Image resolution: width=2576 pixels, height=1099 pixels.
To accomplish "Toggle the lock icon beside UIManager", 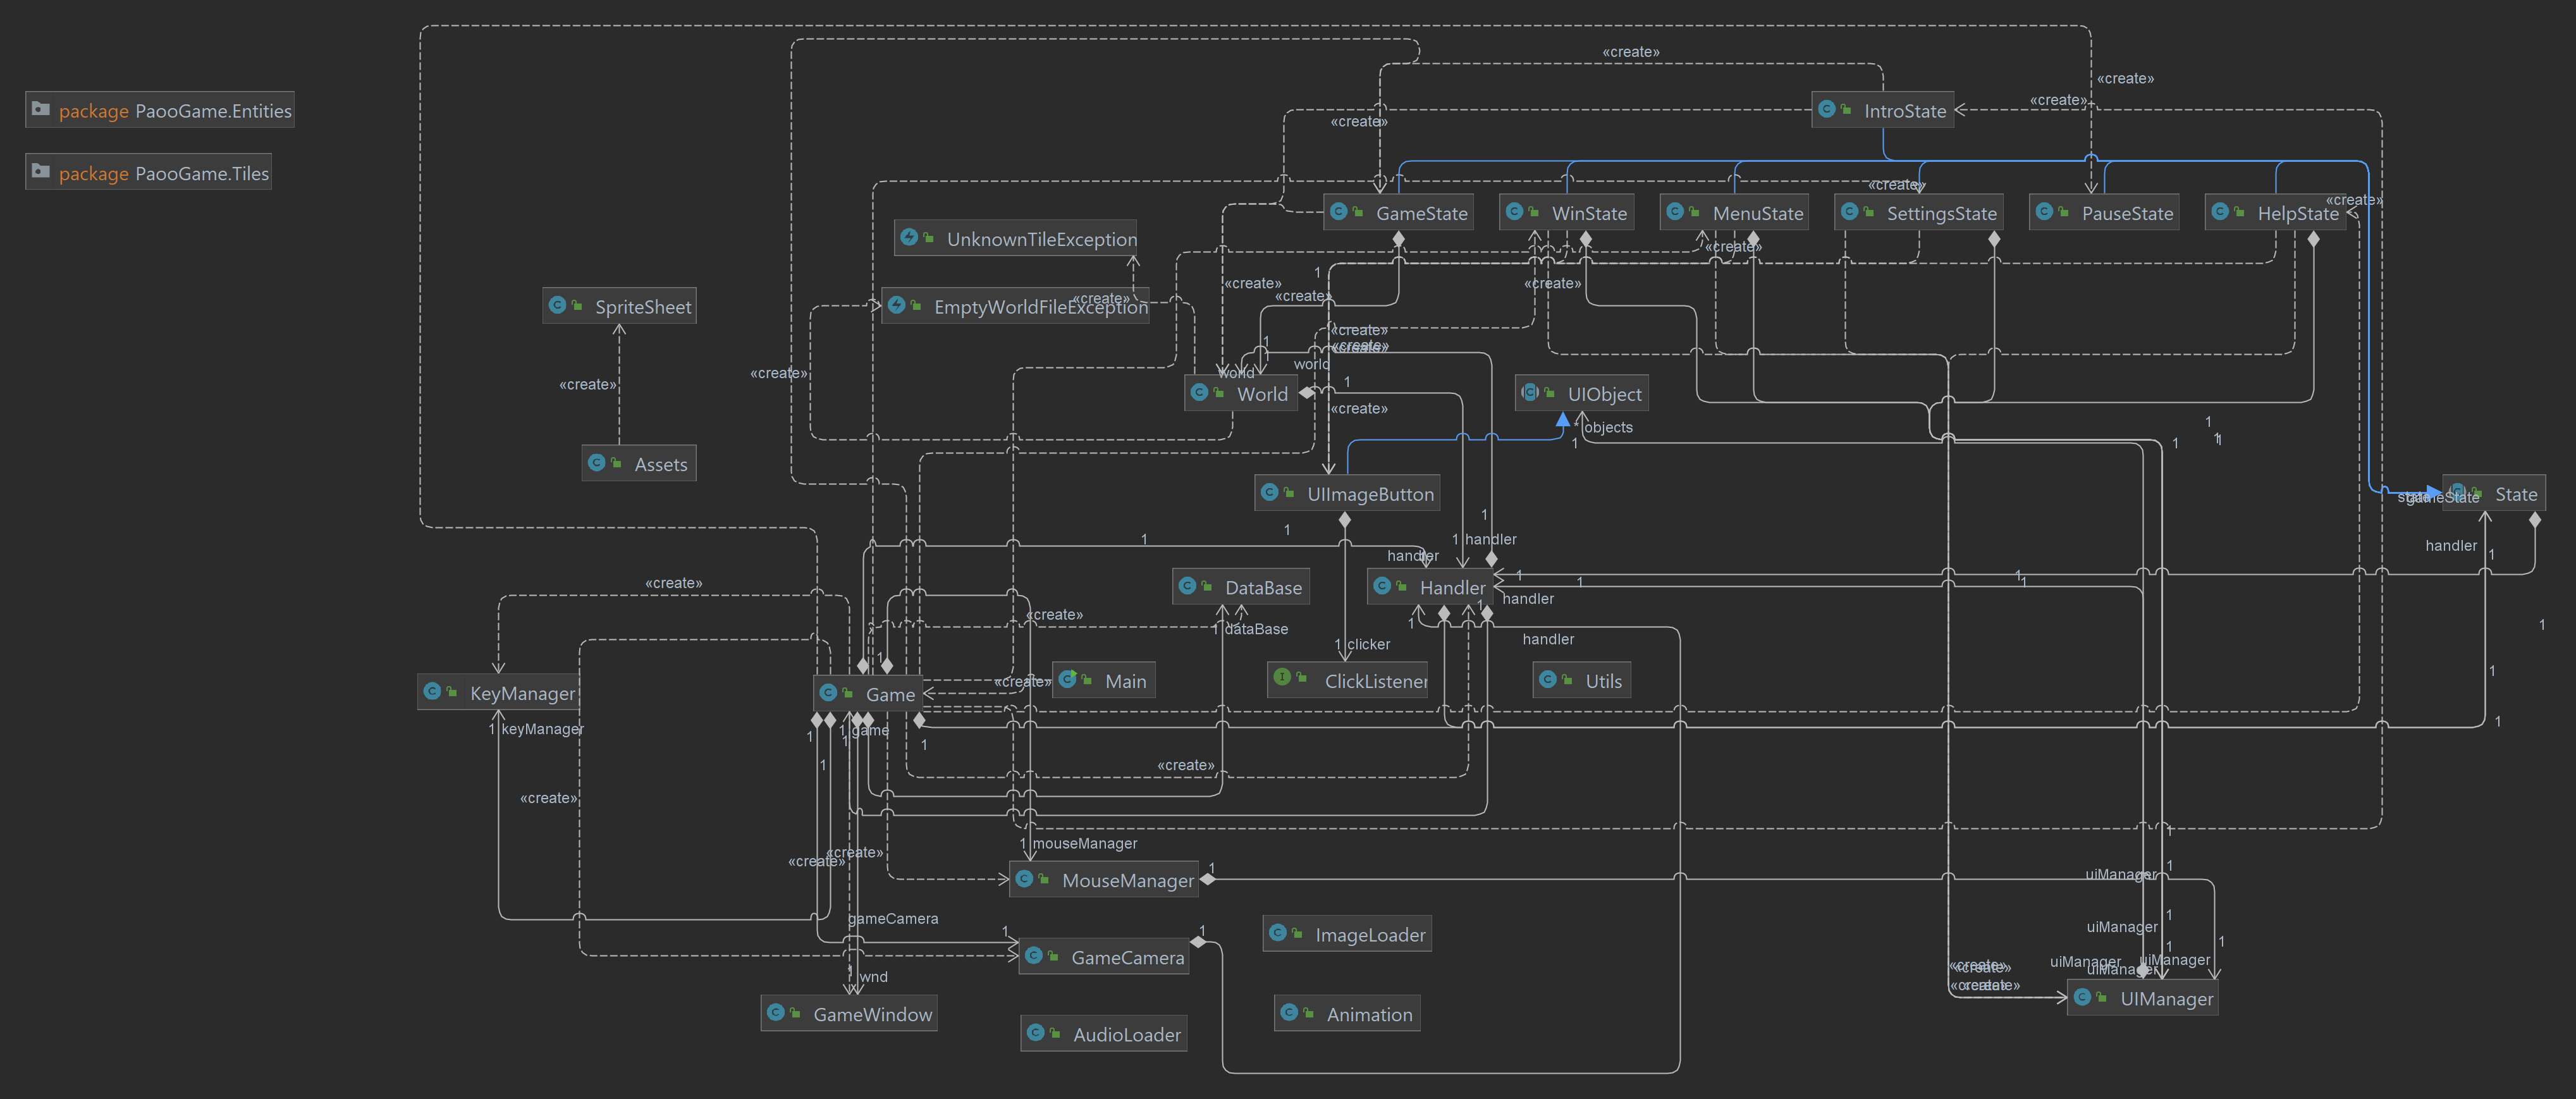I will click(x=2101, y=998).
